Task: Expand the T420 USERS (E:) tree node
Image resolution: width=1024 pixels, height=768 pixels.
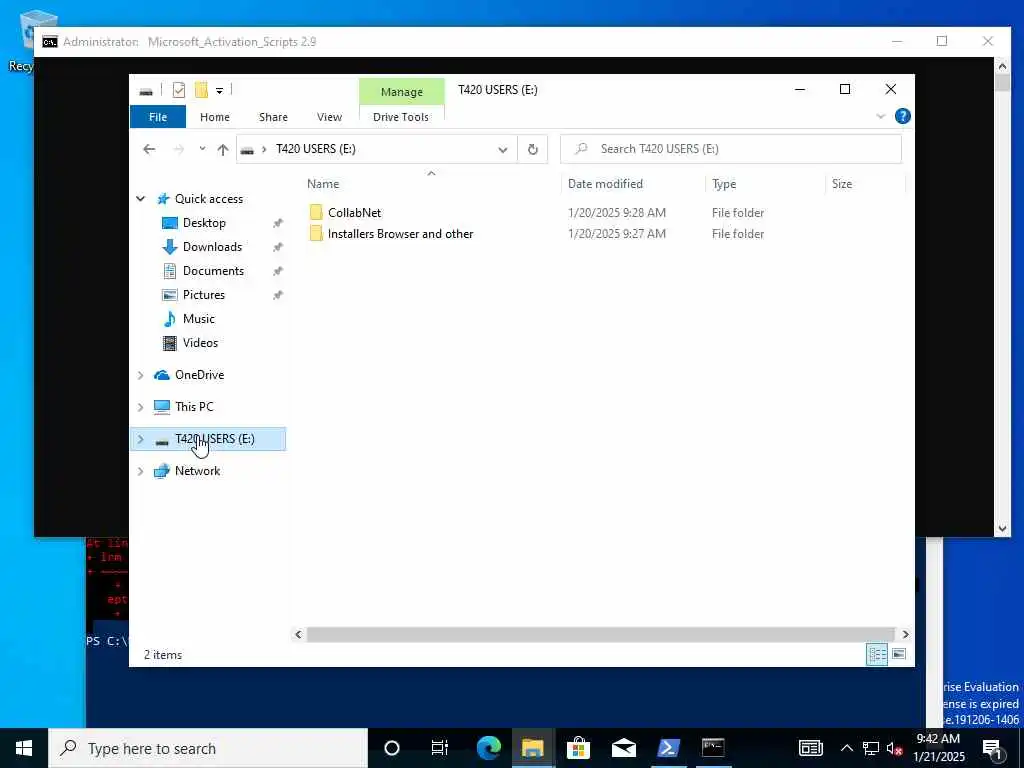Action: (x=140, y=439)
